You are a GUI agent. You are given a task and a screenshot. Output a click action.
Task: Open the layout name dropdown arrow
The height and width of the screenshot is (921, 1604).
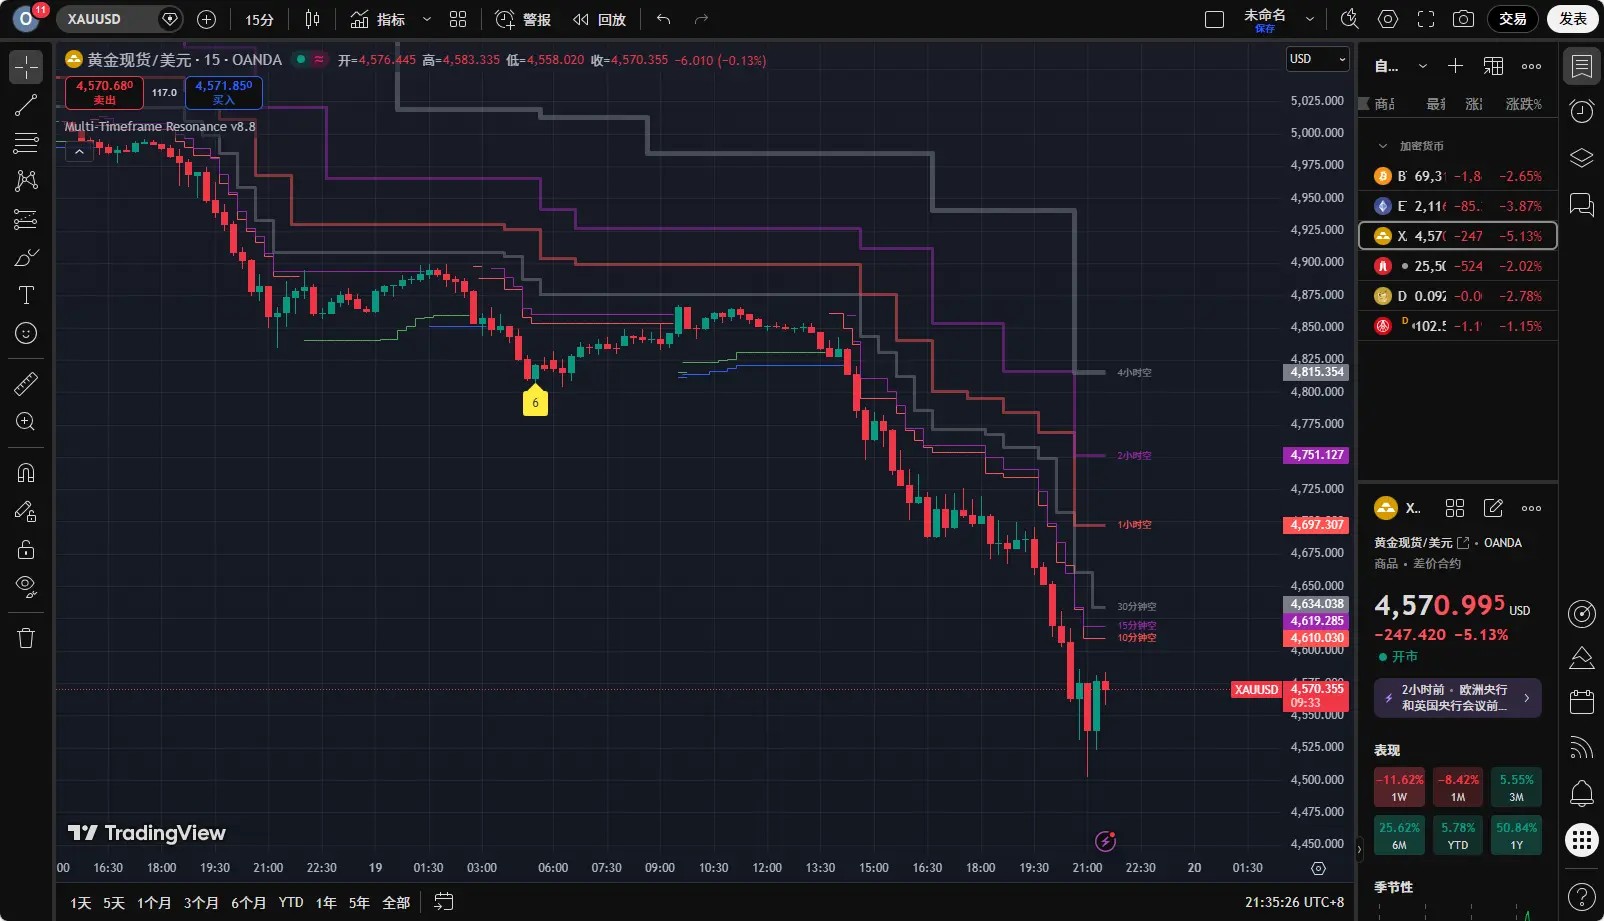pyautogui.click(x=1310, y=19)
